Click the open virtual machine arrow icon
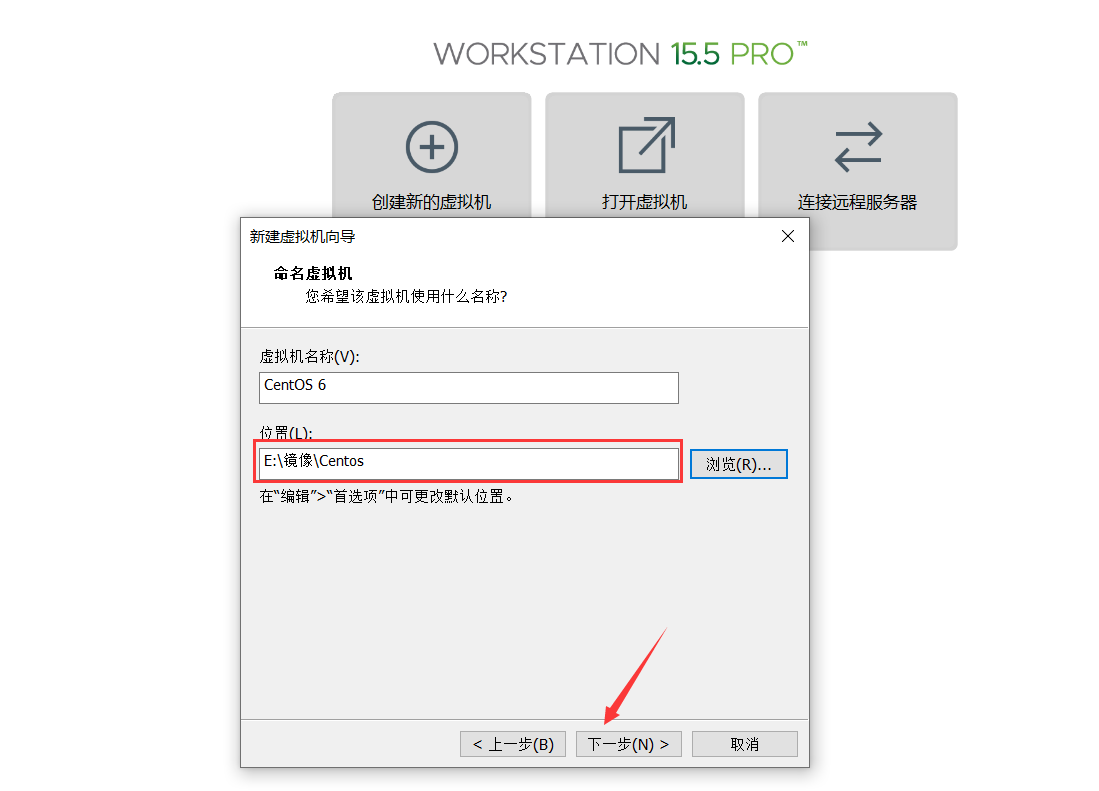Image resolution: width=1099 pixels, height=791 pixels. pos(646,145)
